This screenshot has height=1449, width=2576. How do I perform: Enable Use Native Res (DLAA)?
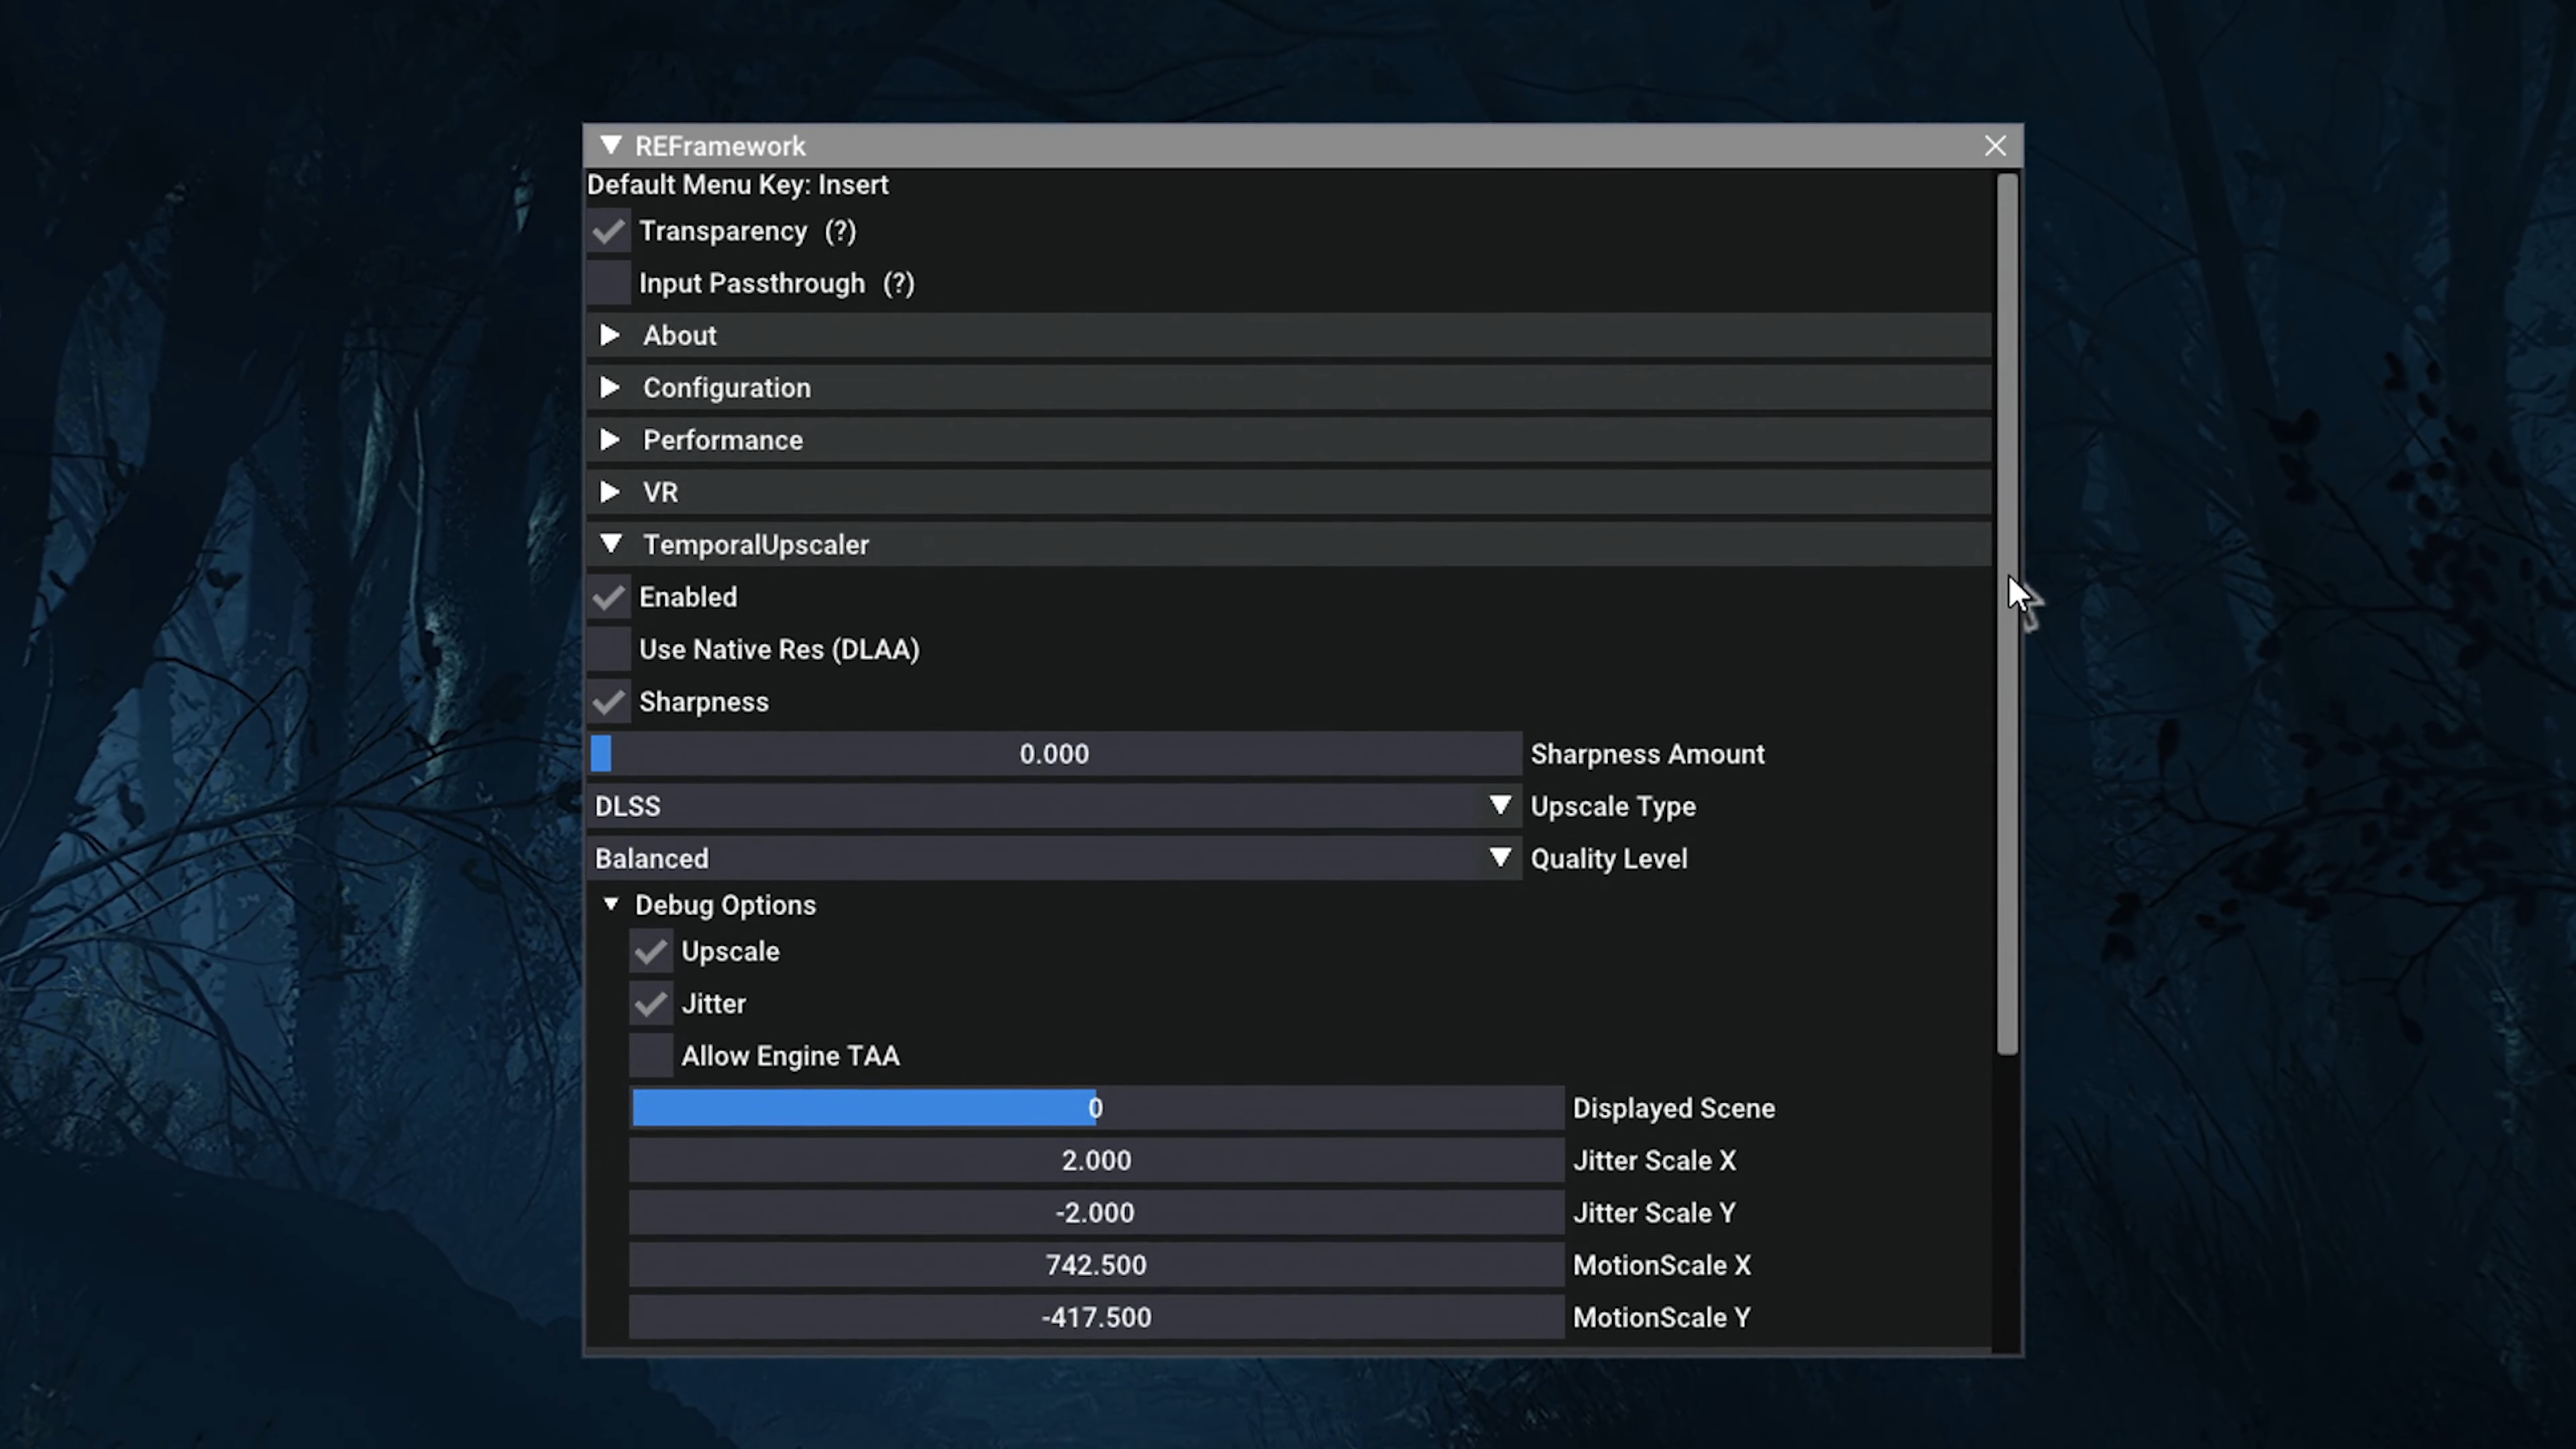(x=609, y=650)
